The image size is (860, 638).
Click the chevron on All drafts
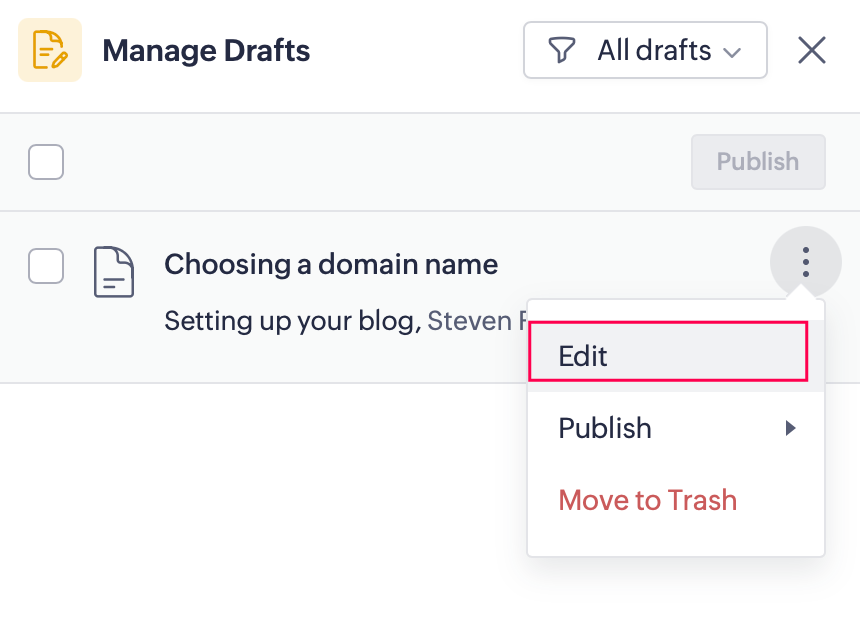tap(732, 52)
